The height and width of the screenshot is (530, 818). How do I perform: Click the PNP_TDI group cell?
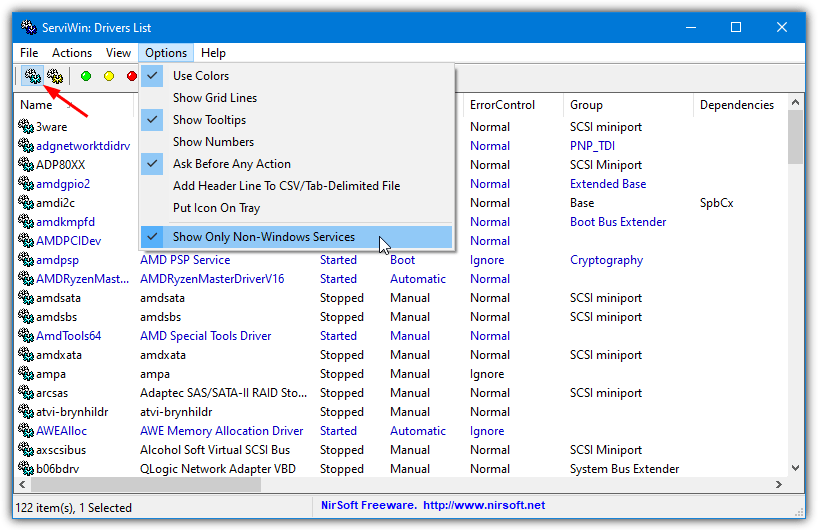tap(592, 146)
